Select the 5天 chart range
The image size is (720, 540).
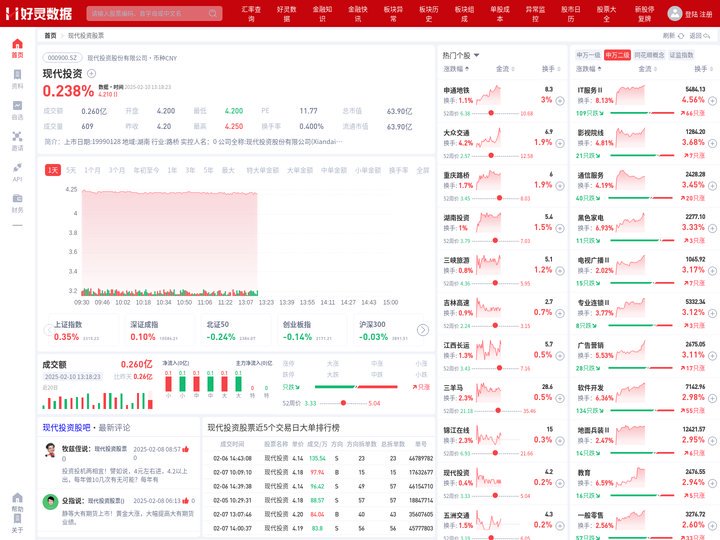[71, 170]
